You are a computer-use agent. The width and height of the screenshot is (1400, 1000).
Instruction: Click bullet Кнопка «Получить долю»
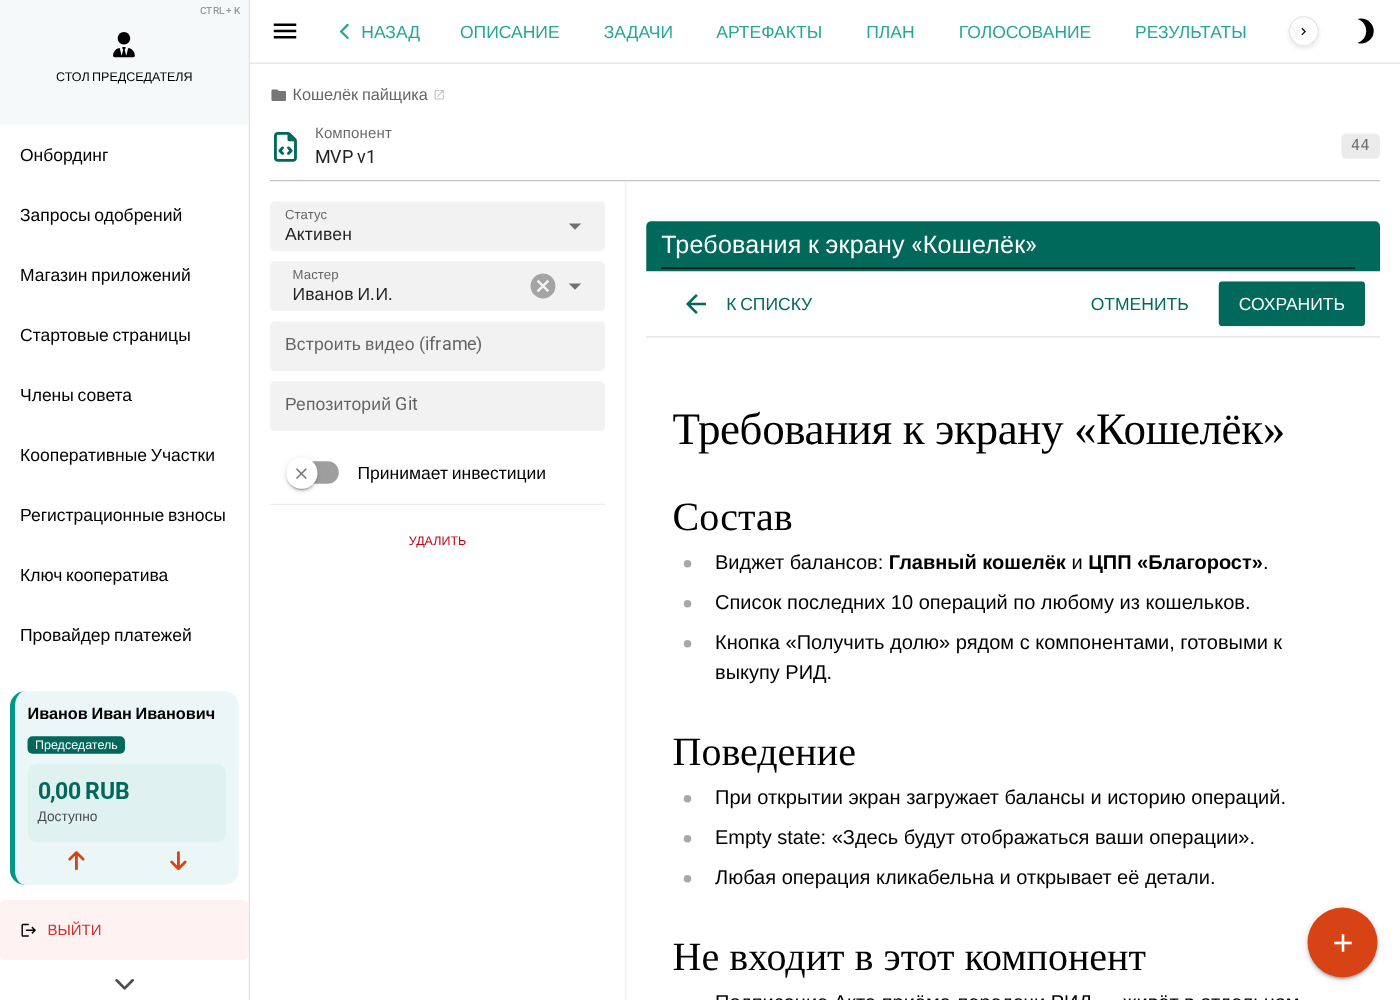[x=998, y=657]
